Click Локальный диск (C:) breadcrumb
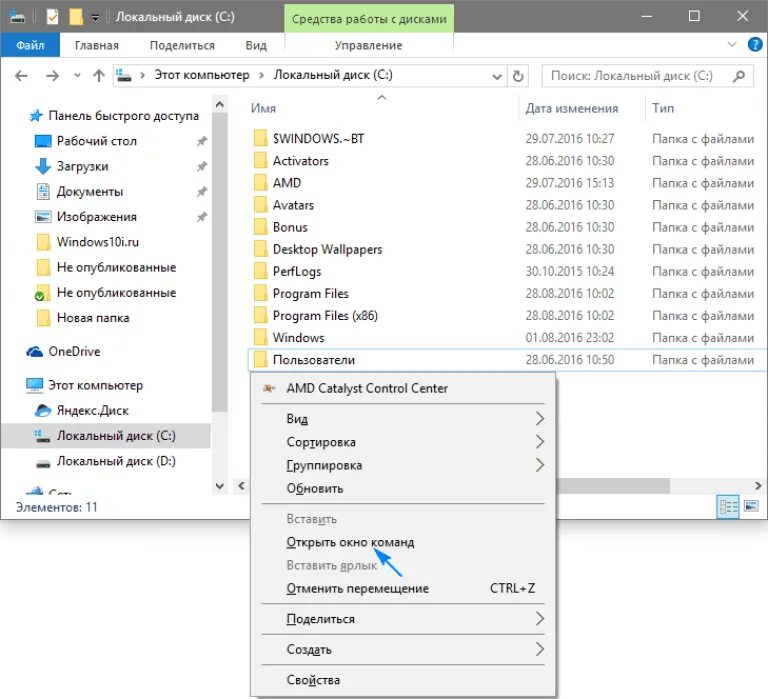Viewport: 768px width, 699px height. coord(333,75)
